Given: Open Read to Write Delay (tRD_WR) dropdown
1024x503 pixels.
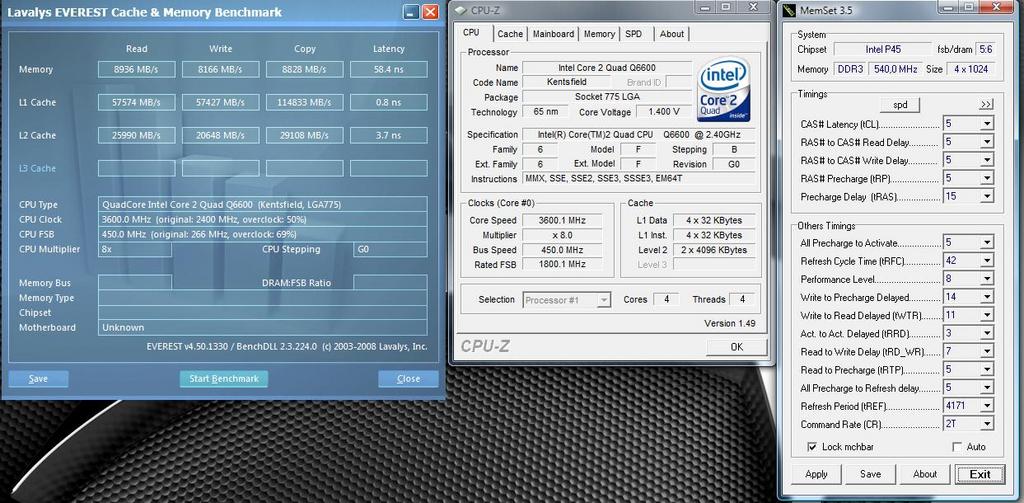Looking at the screenshot, I should [x=986, y=351].
